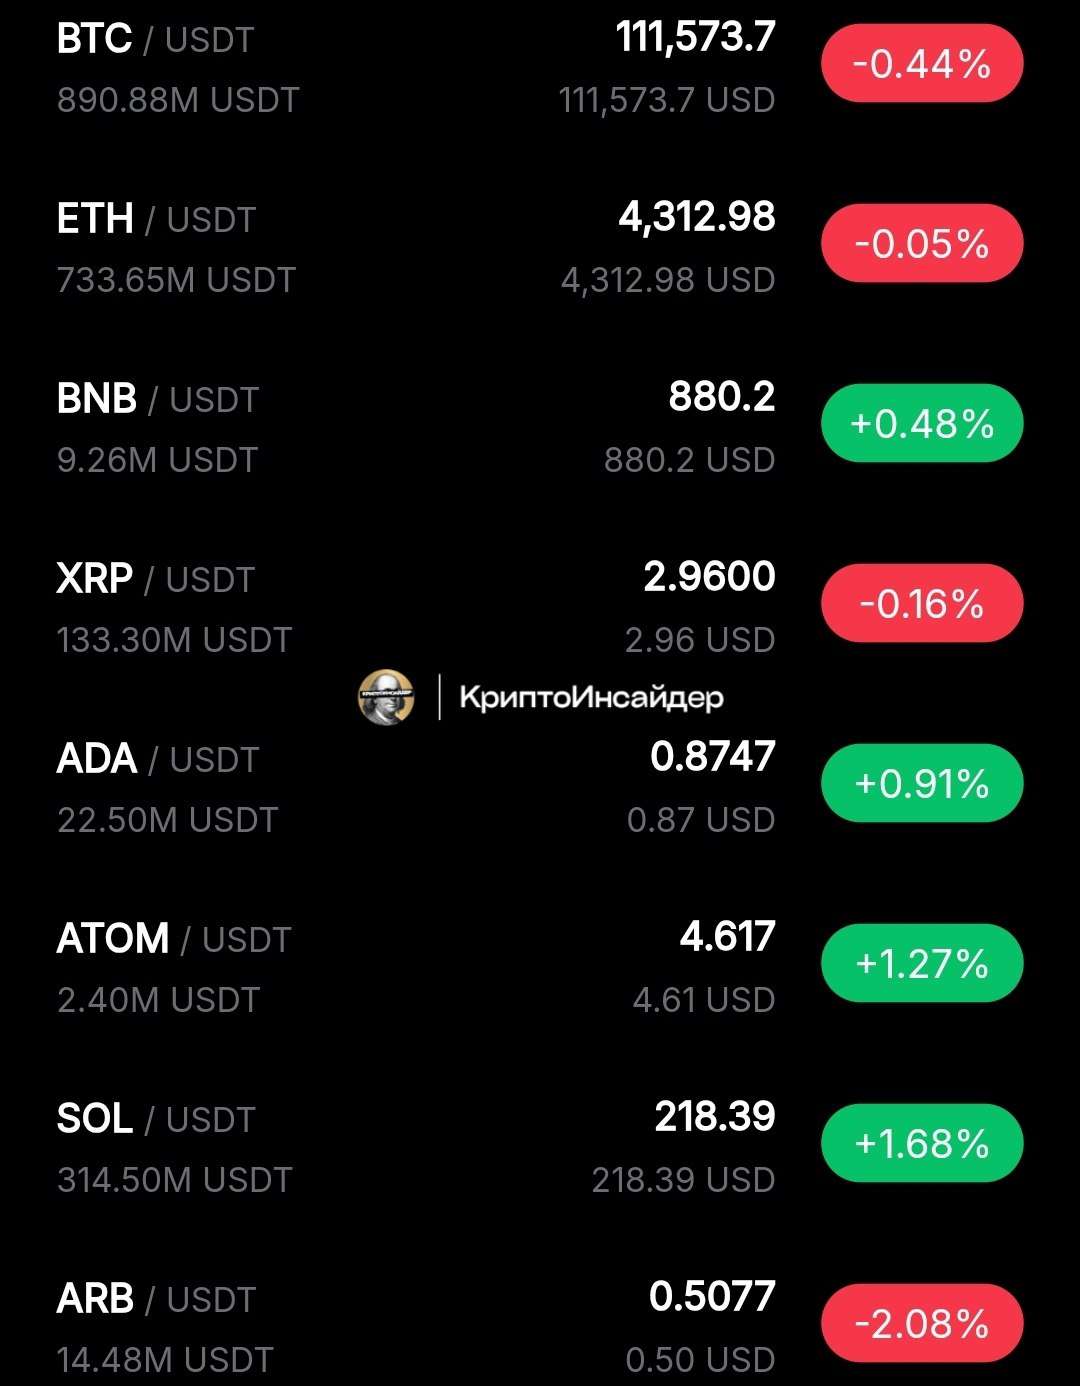The width and height of the screenshot is (1080, 1386).
Task: Tap the BNB +0.48% change badge
Action: click(922, 423)
